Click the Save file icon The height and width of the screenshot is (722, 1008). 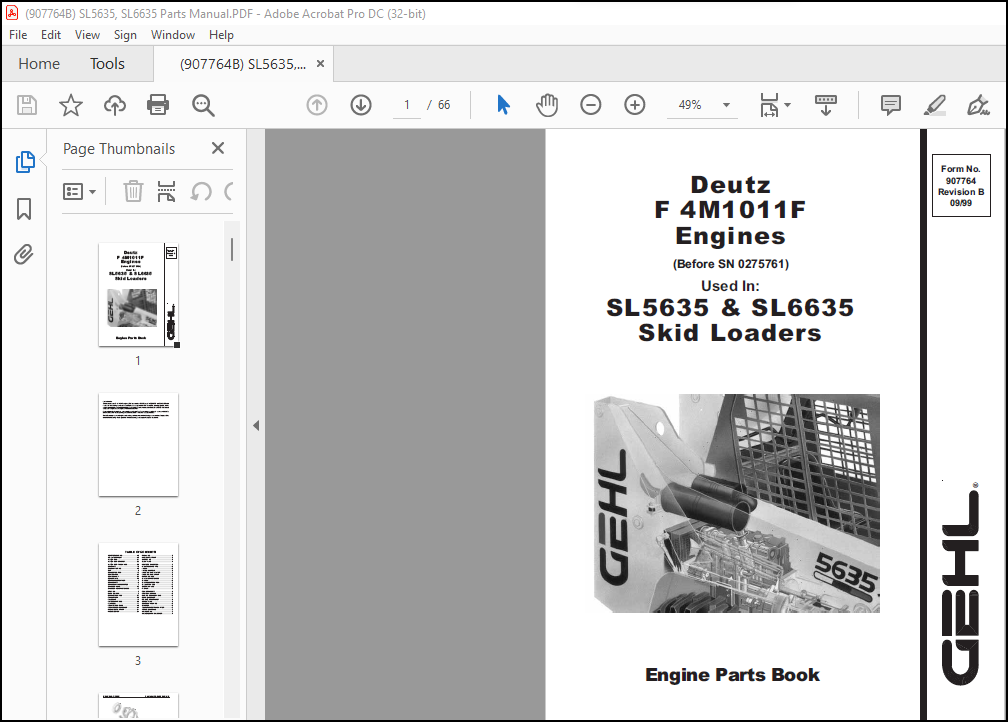click(x=27, y=105)
